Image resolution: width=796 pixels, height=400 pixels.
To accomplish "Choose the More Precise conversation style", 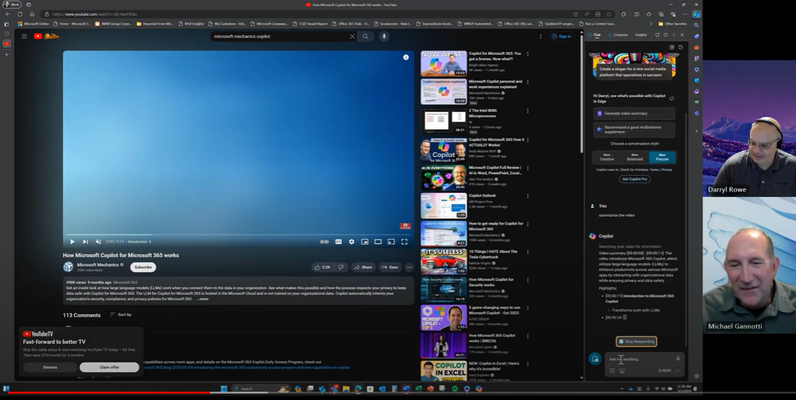I will [662, 157].
